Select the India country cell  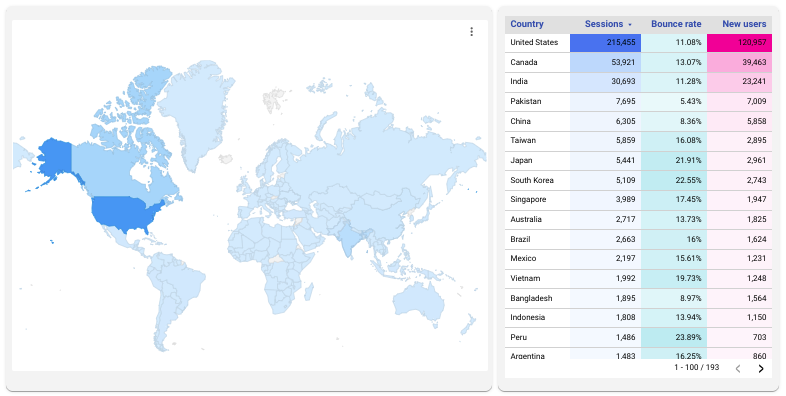(537, 82)
